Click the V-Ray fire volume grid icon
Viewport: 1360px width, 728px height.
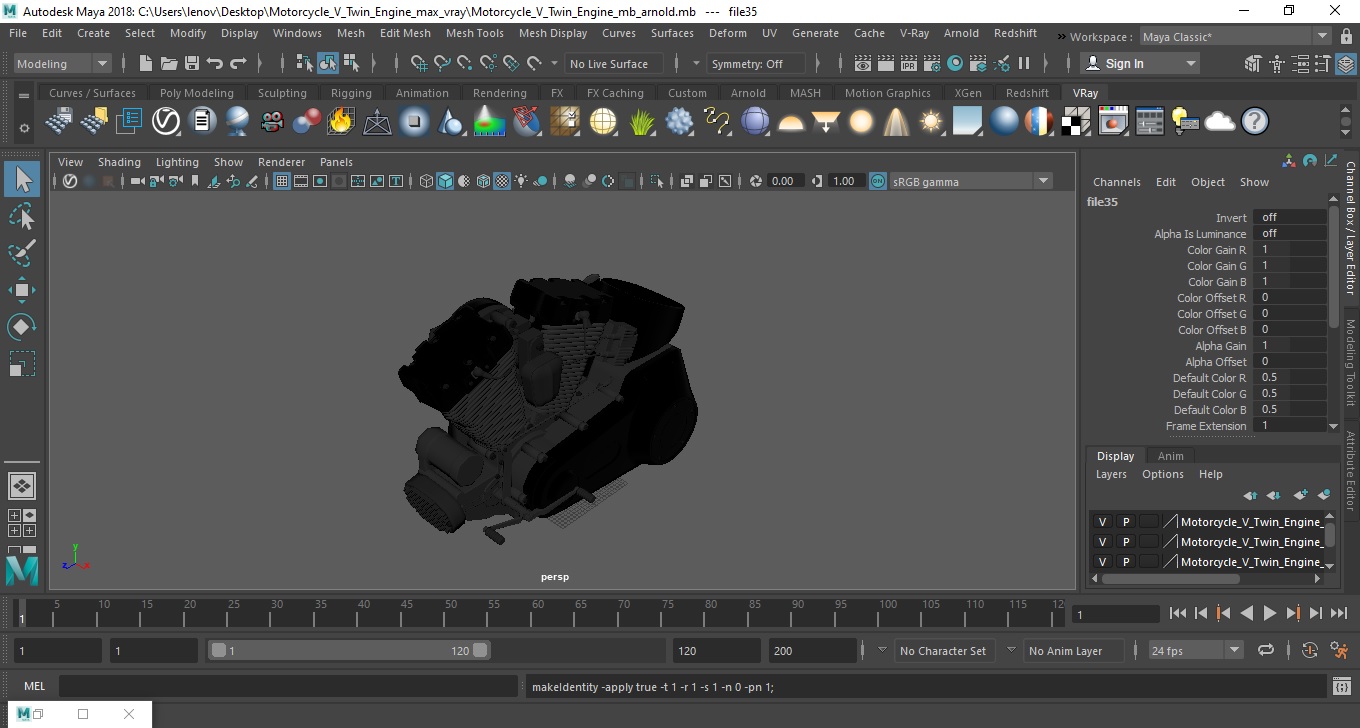[x=341, y=122]
